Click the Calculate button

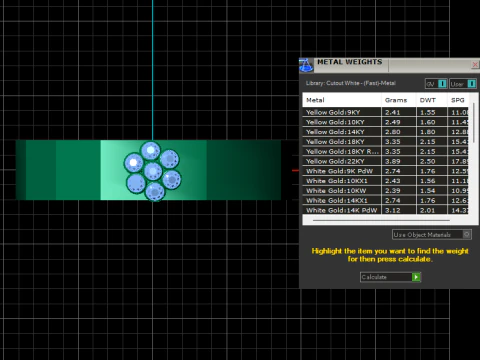pyautogui.click(x=390, y=277)
